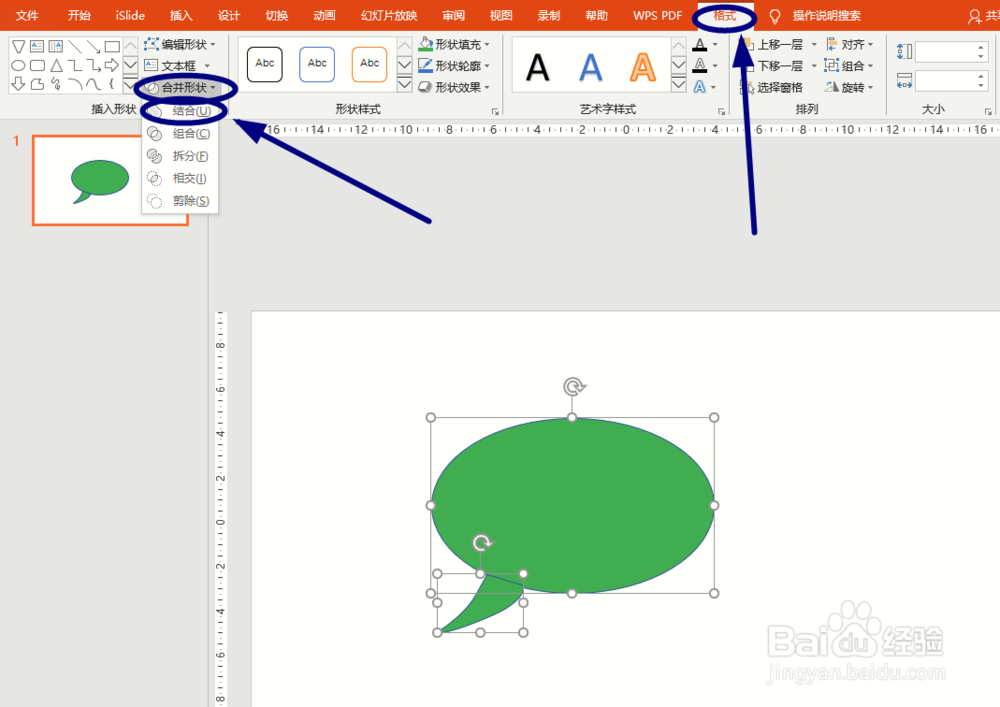The height and width of the screenshot is (707, 1000).
Task: Open Send Backward (下移一层) arrow menu
Action: point(814,66)
